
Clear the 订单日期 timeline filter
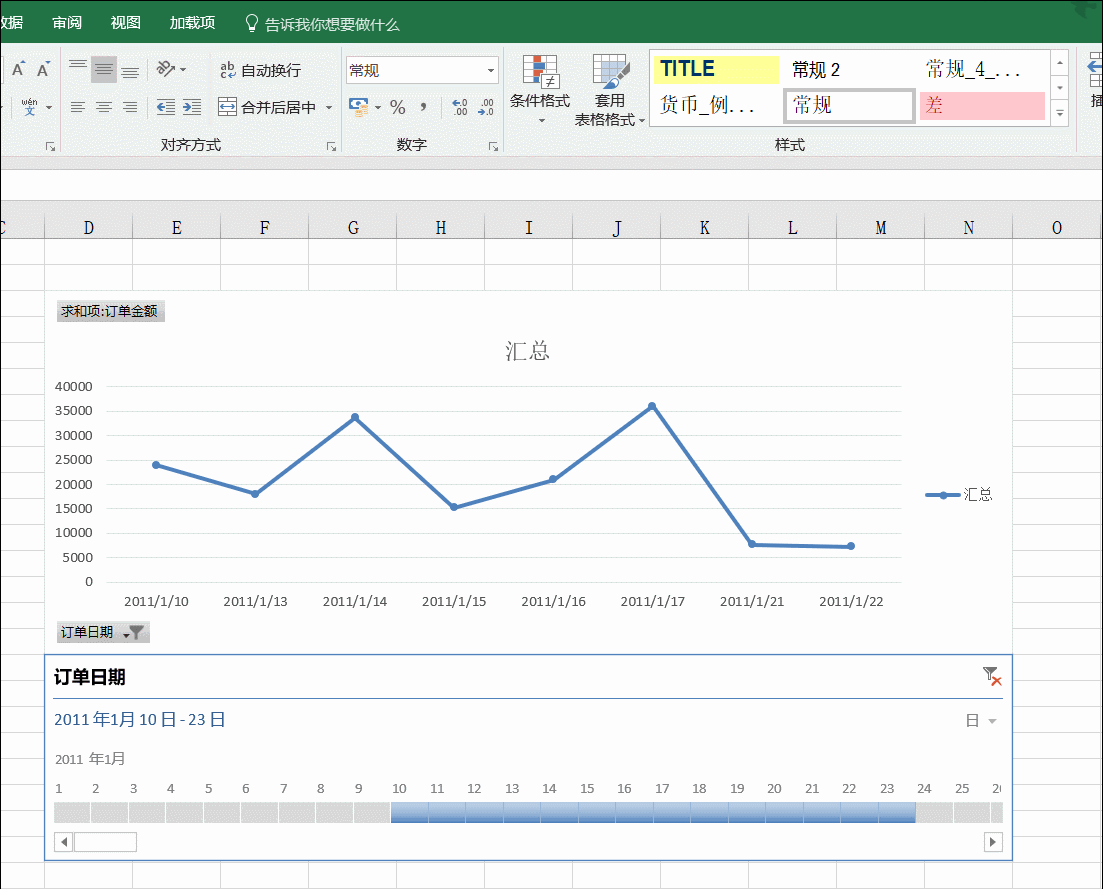(x=991, y=677)
